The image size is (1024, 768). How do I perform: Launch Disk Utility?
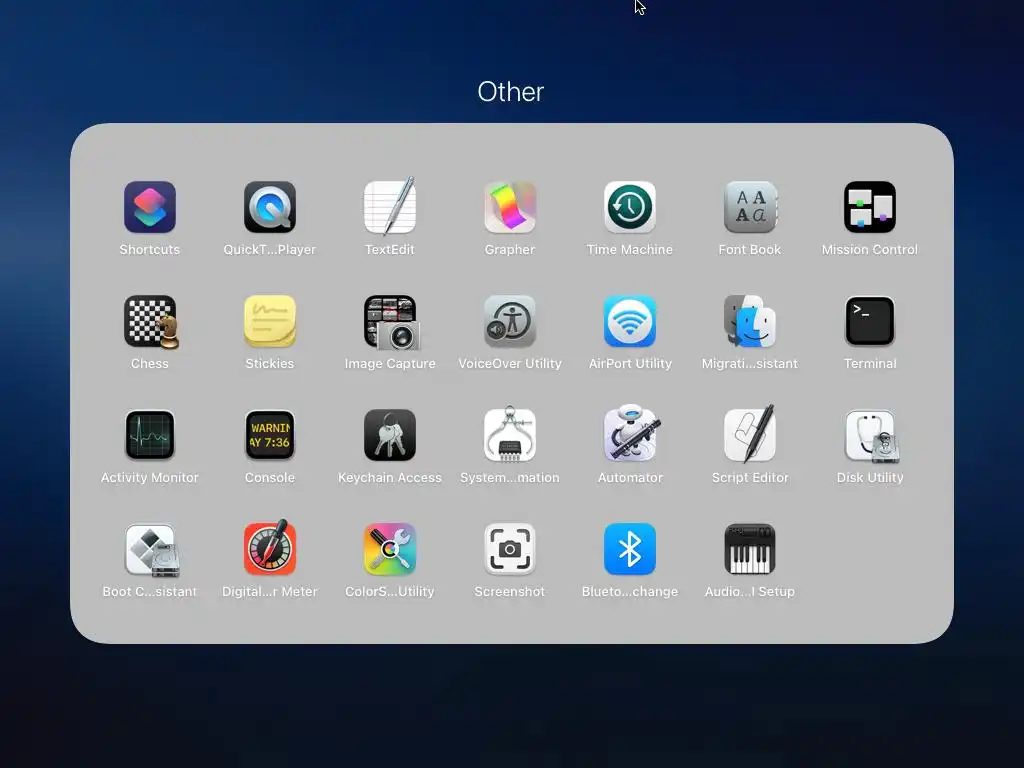point(870,435)
